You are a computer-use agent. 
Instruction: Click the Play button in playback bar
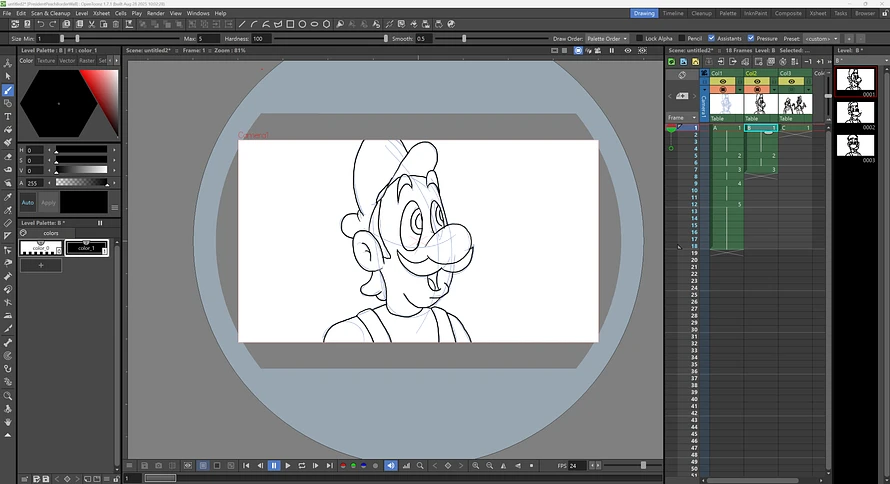coord(288,466)
